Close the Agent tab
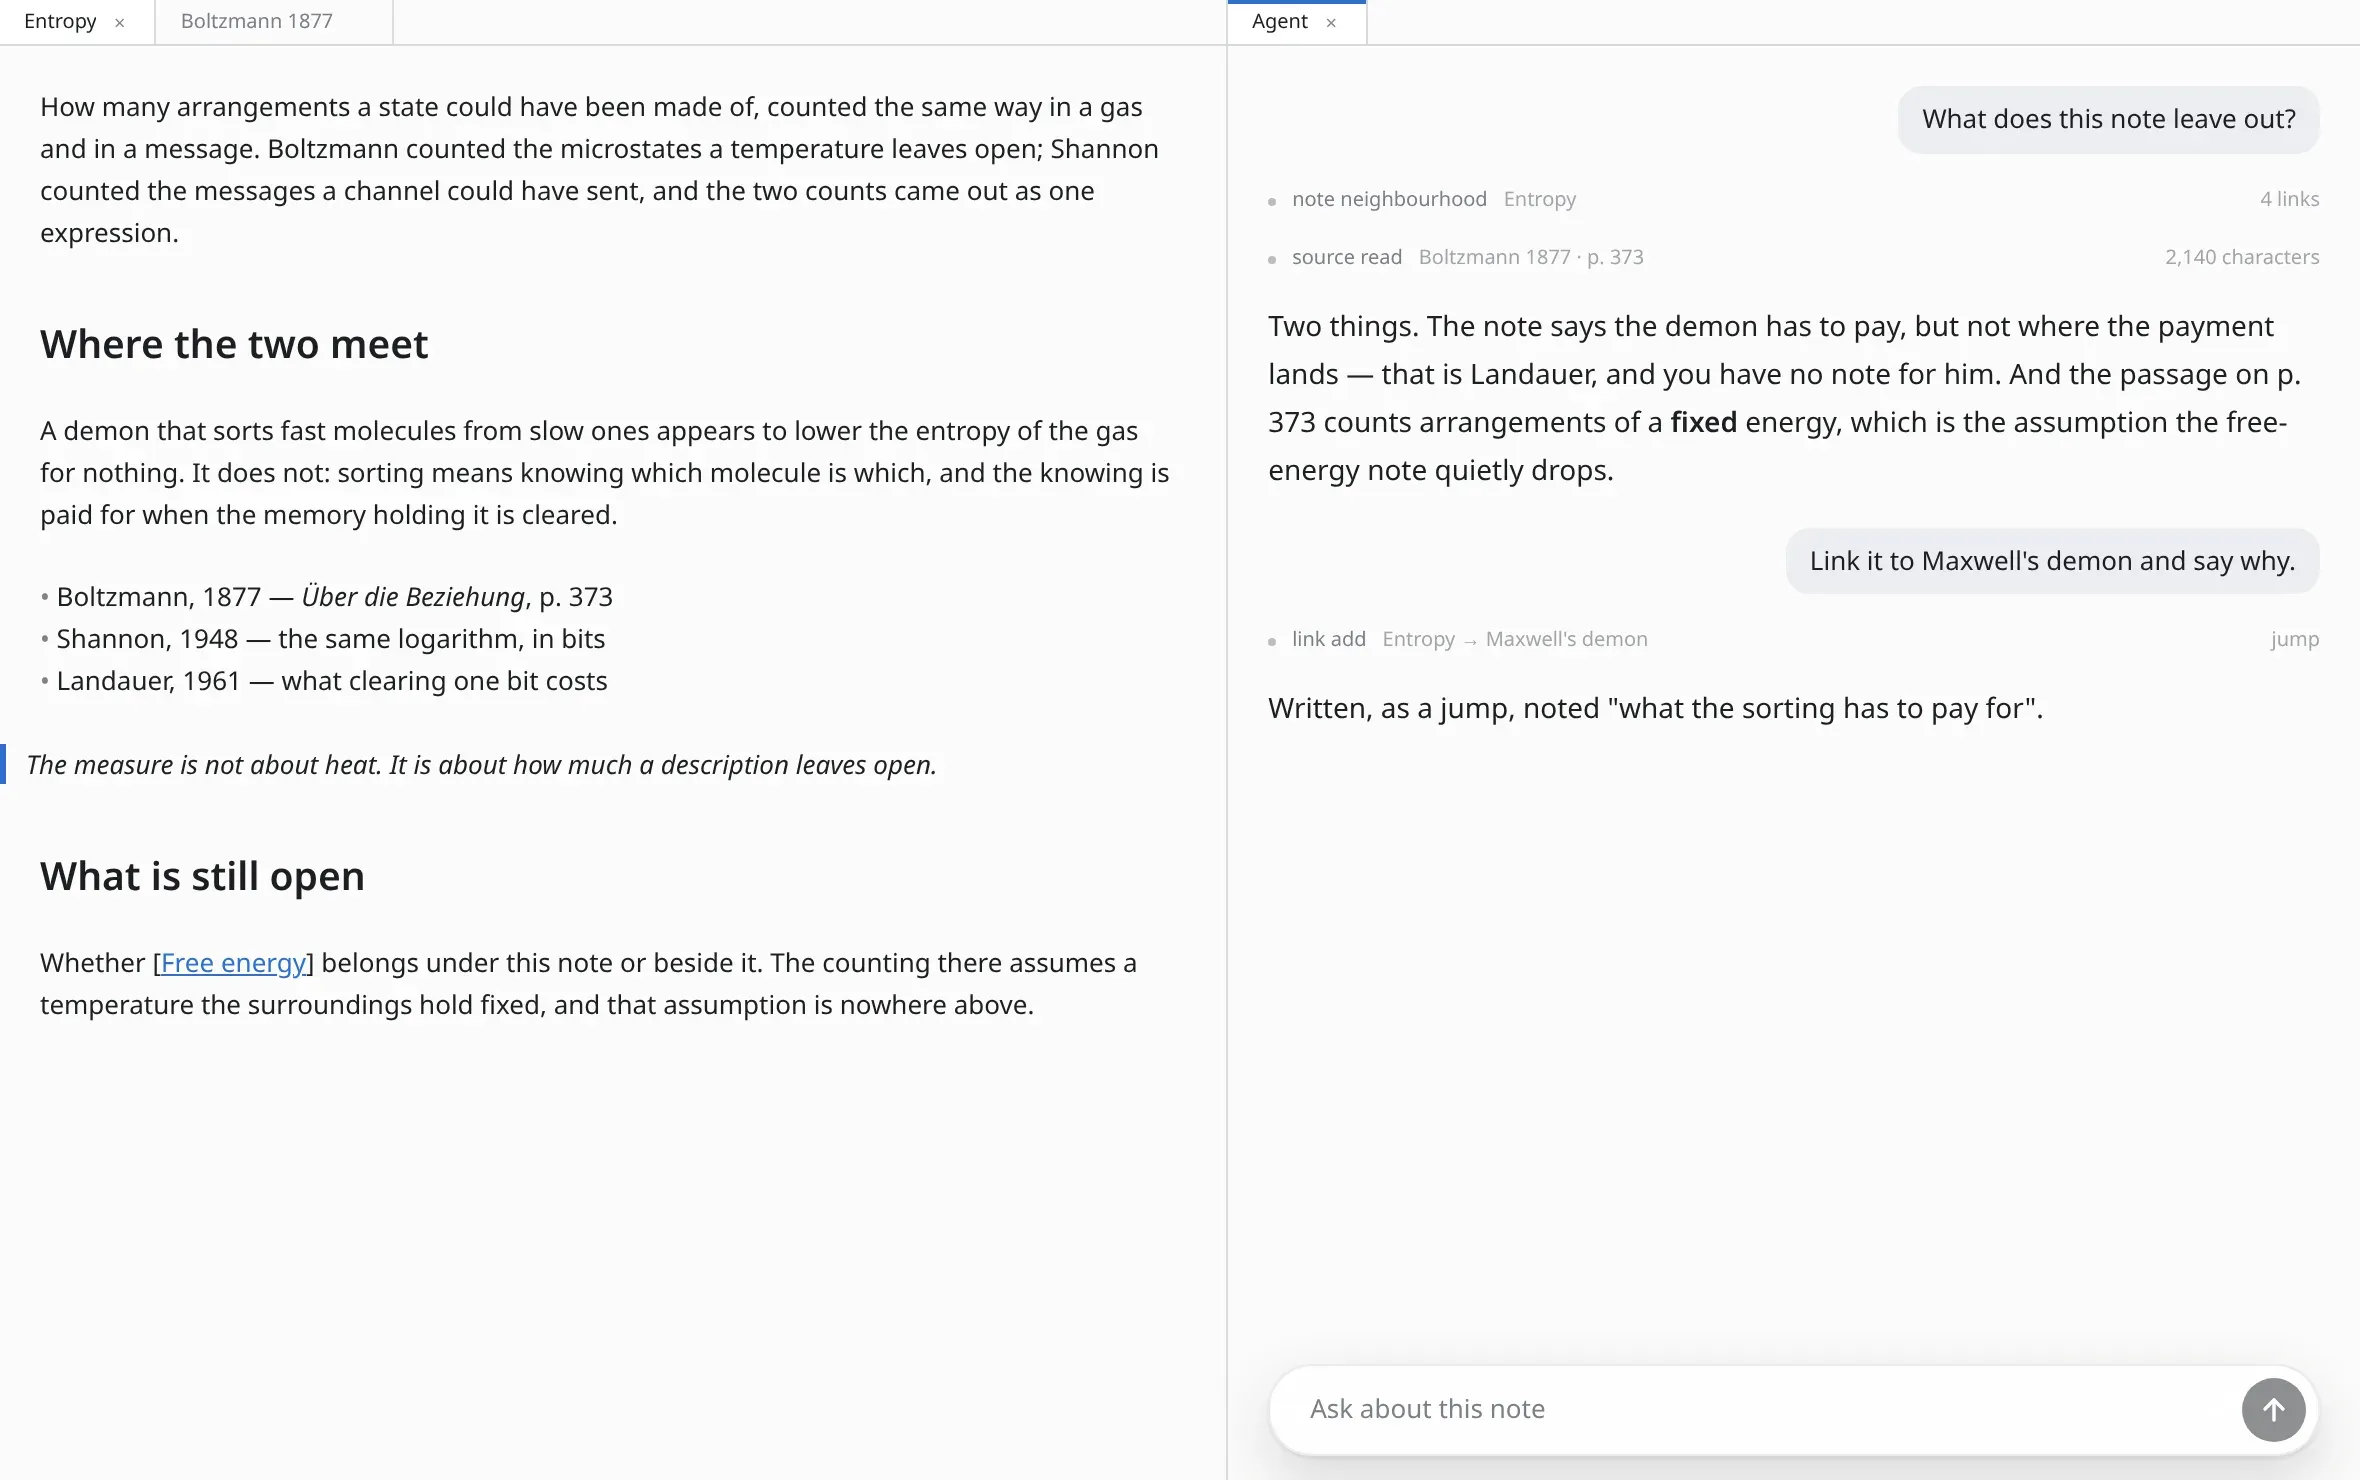The height and width of the screenshot is (1480, 2360). (x=1331, y=22)
